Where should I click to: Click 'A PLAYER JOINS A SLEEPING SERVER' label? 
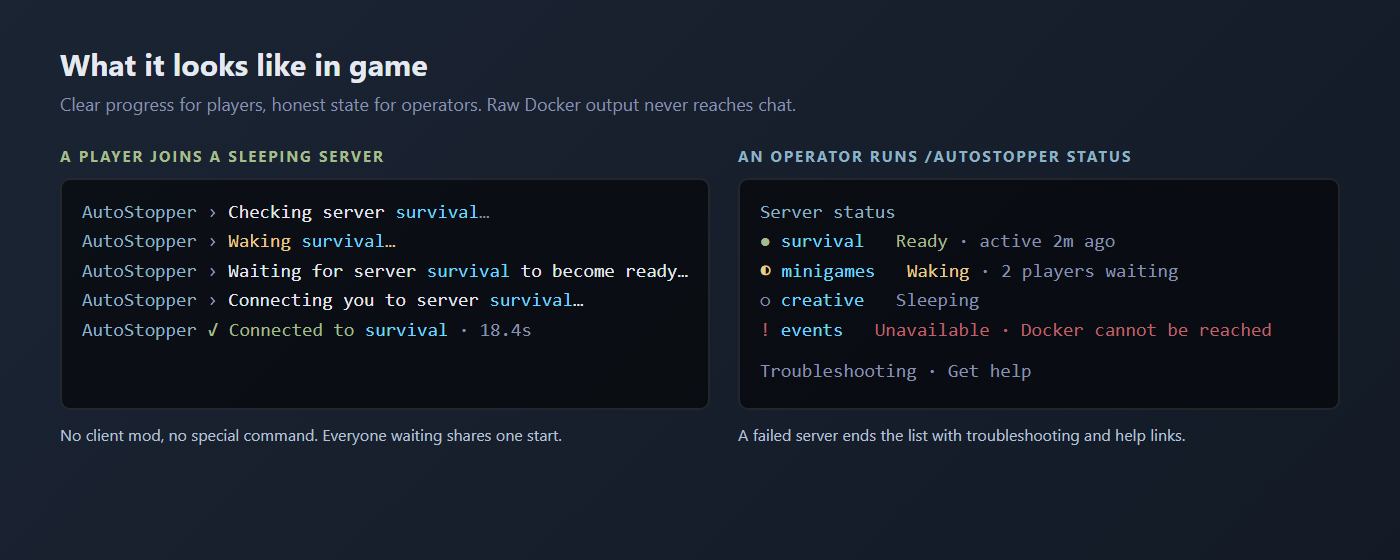(222, 157)
